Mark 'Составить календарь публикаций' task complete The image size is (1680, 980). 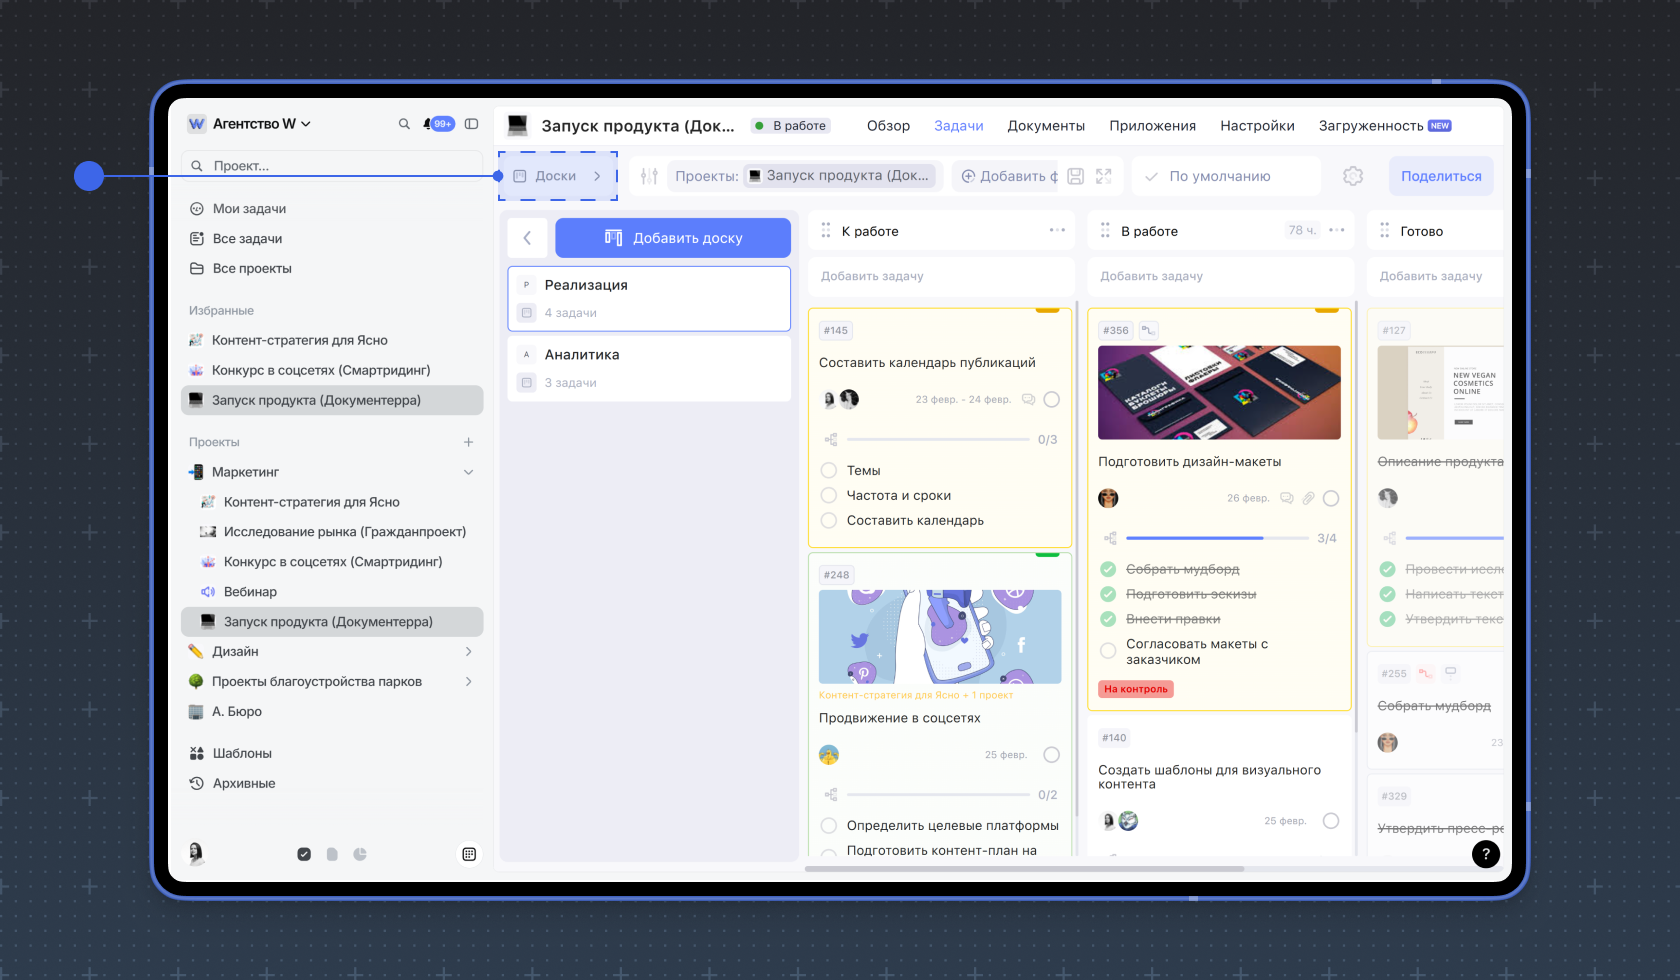pyautogui.click(x=1051, y=399)
